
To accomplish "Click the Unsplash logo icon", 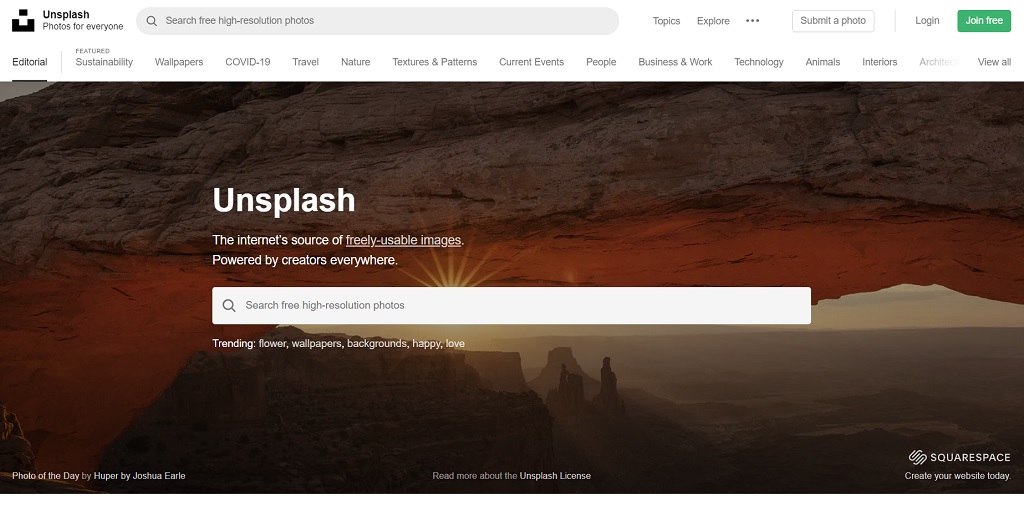I will click(x=23, y=20).
